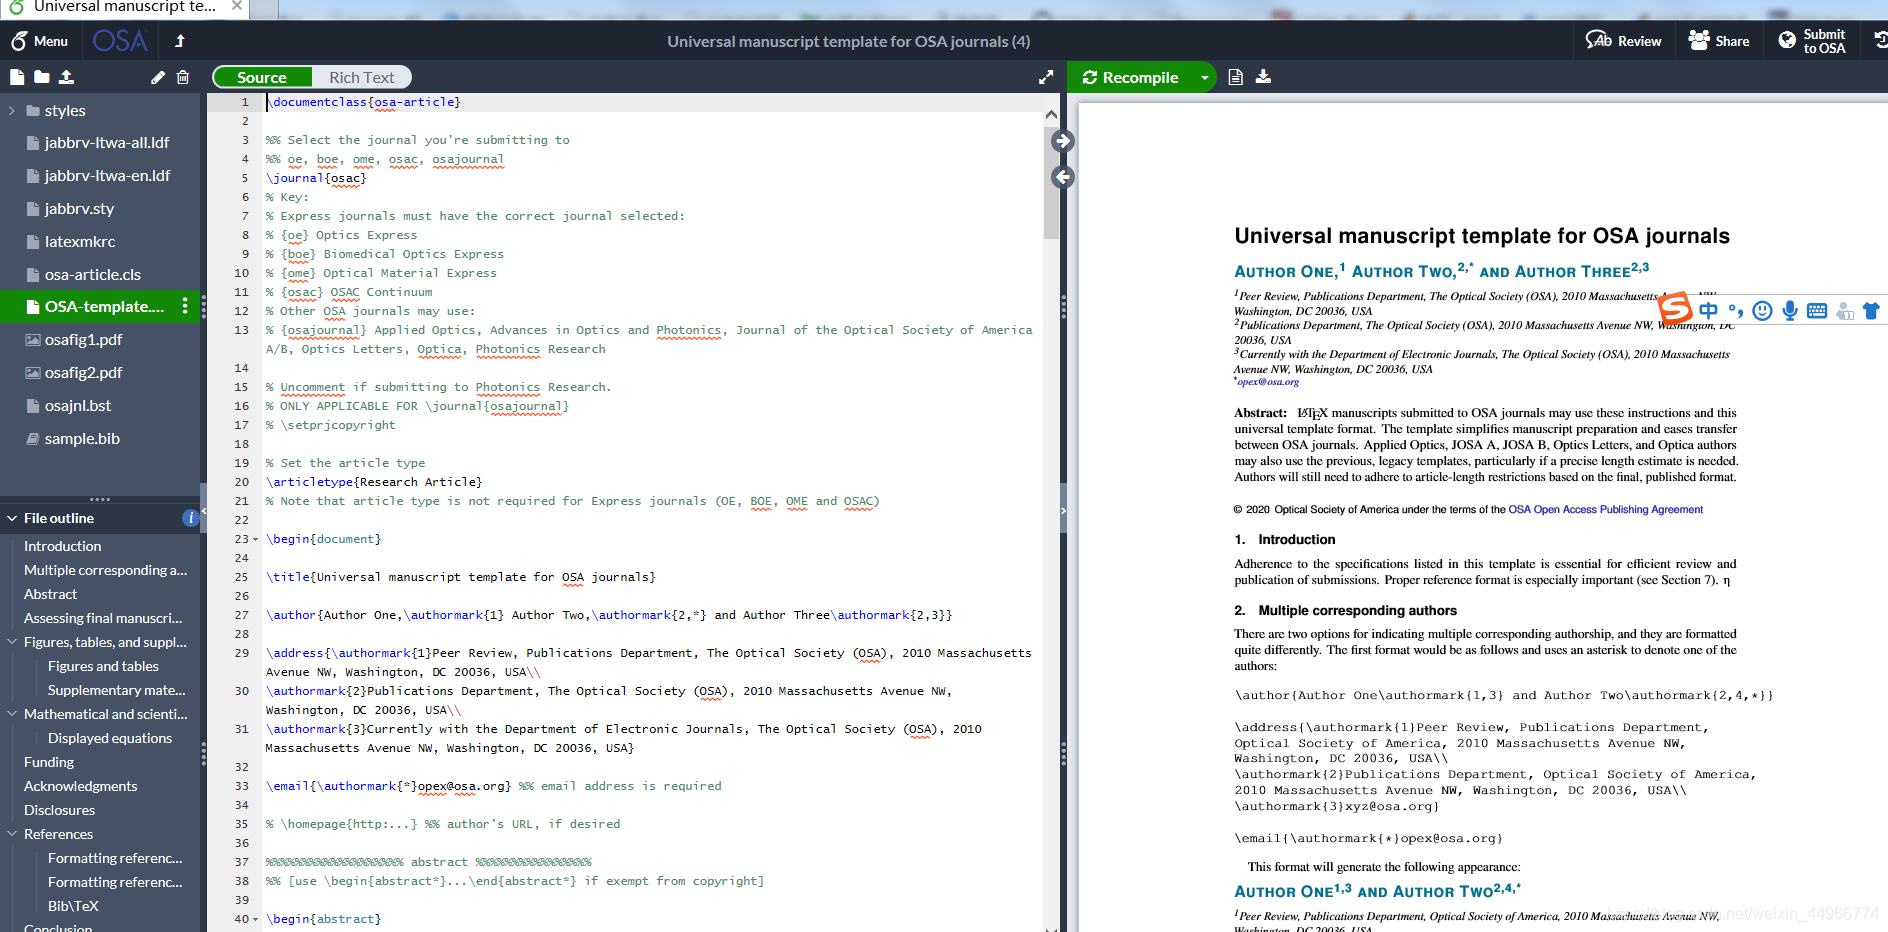Screen dimensions: 1888x932
Task: Toggle IME punctuation mode icon
Action: pos(1736,311)
